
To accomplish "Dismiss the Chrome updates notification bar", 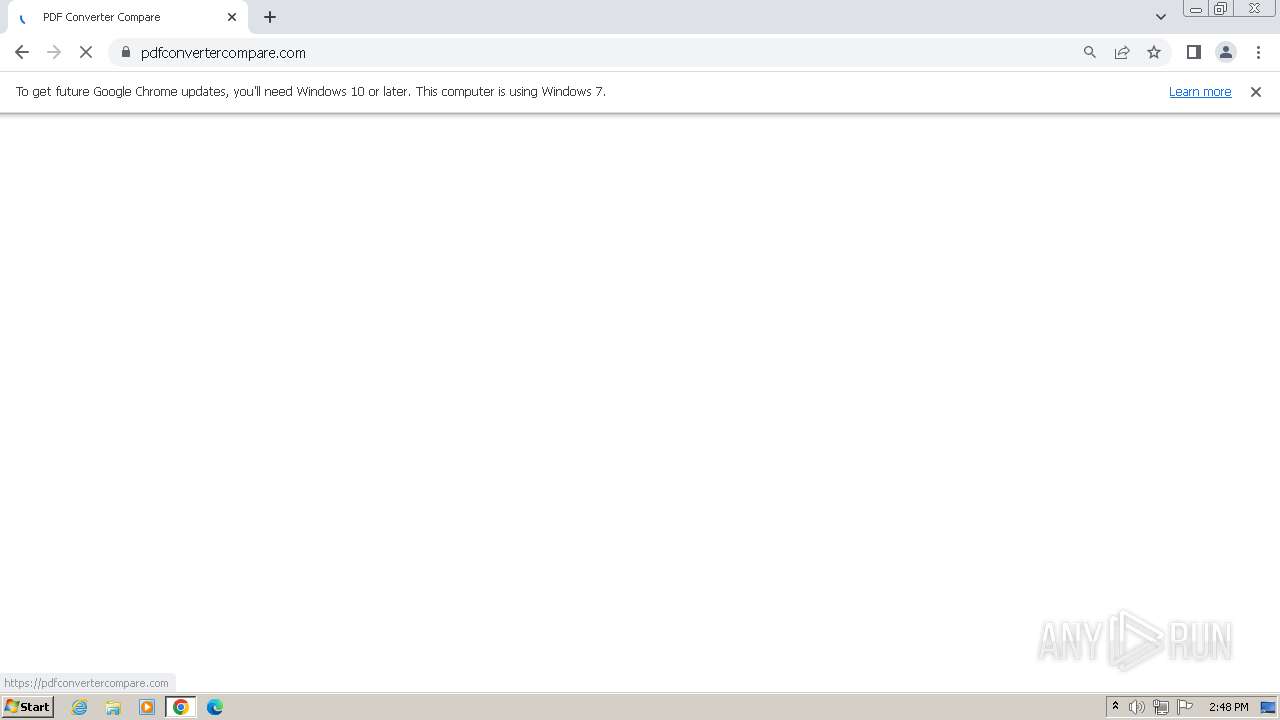I will [1256, 91].
